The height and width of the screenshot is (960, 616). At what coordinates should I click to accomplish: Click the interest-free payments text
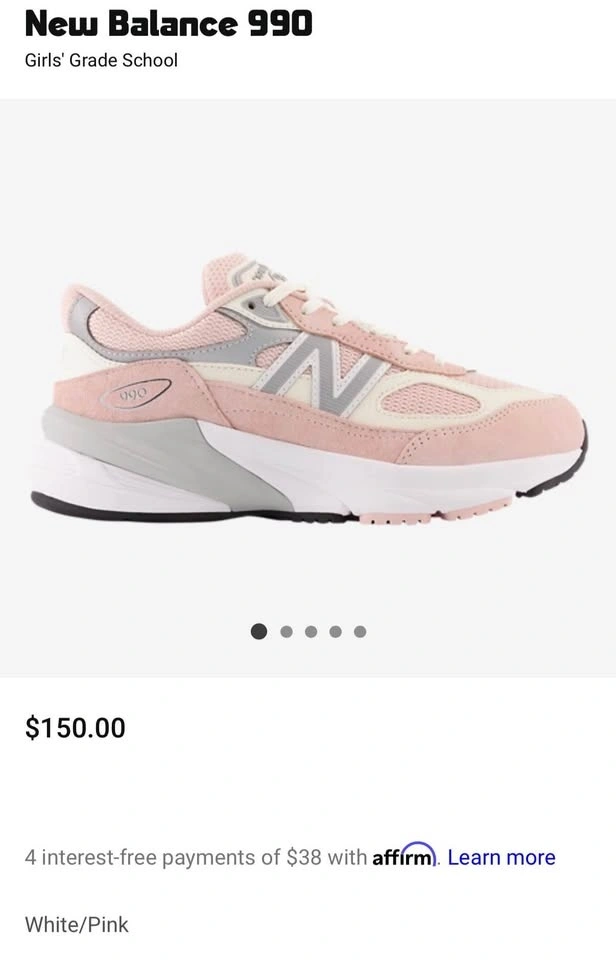pos(196,857)
